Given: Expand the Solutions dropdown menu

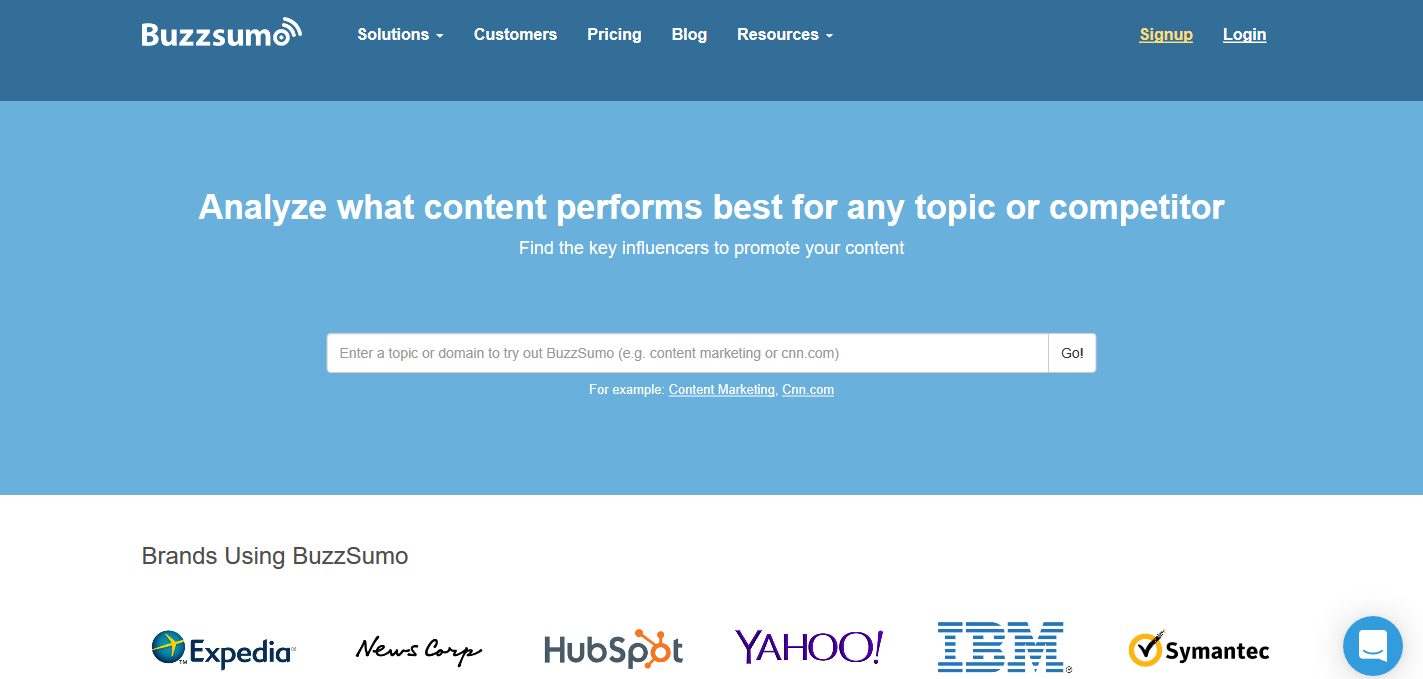Looking at the screenshot, I should click(400, 34).
